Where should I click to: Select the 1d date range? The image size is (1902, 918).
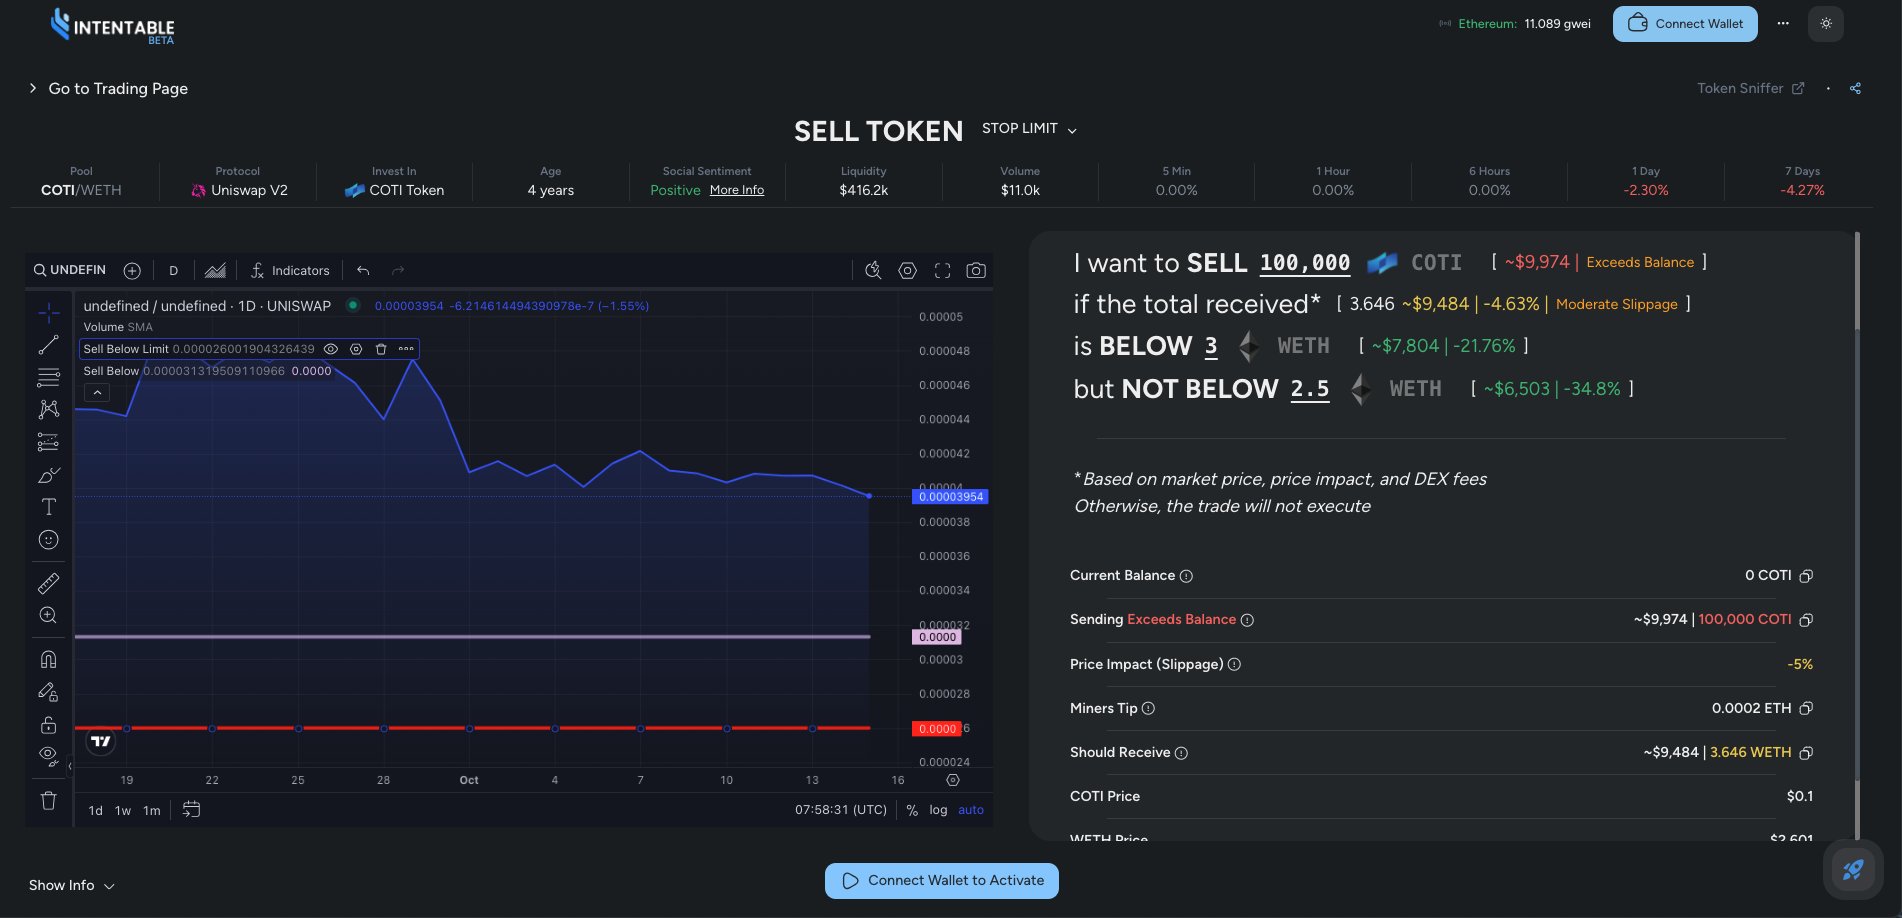click(x=96, y=810)
